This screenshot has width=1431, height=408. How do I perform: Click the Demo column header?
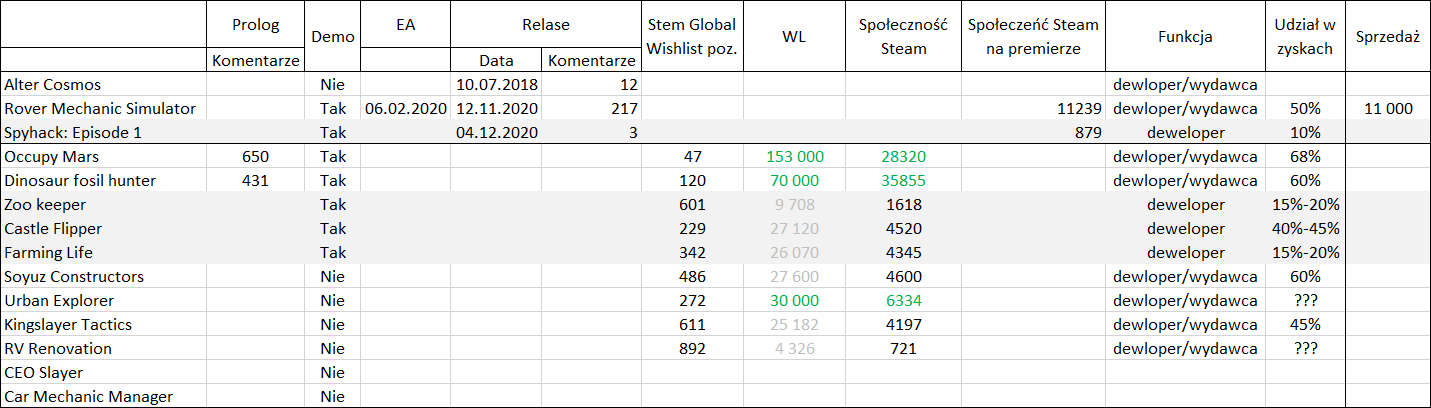point(331,37)
